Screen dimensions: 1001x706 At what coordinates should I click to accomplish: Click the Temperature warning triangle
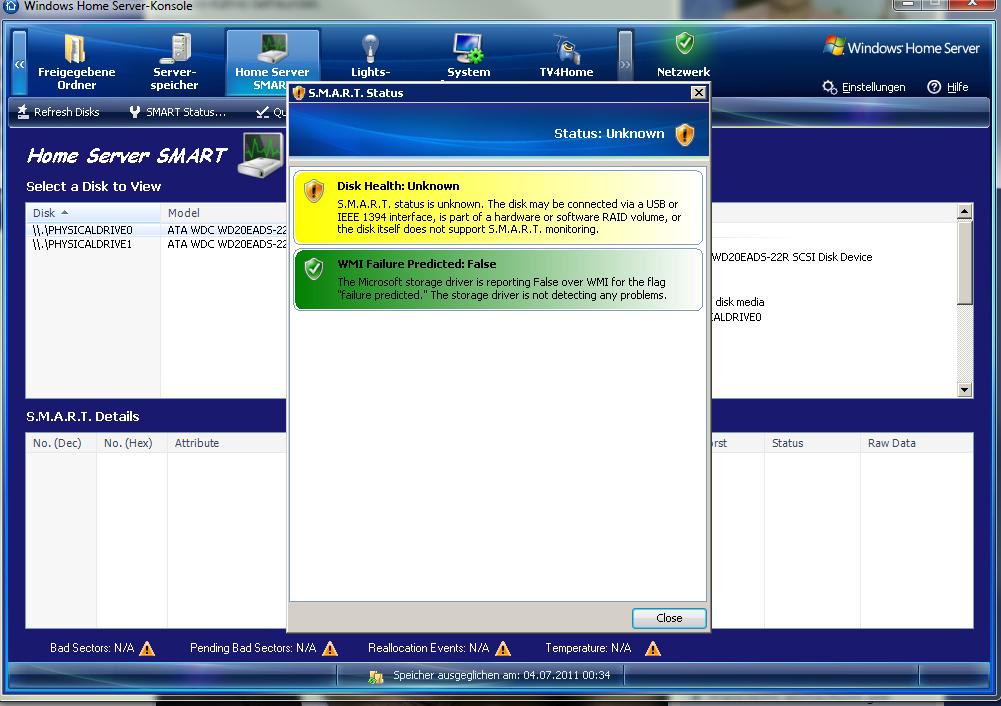652,649
